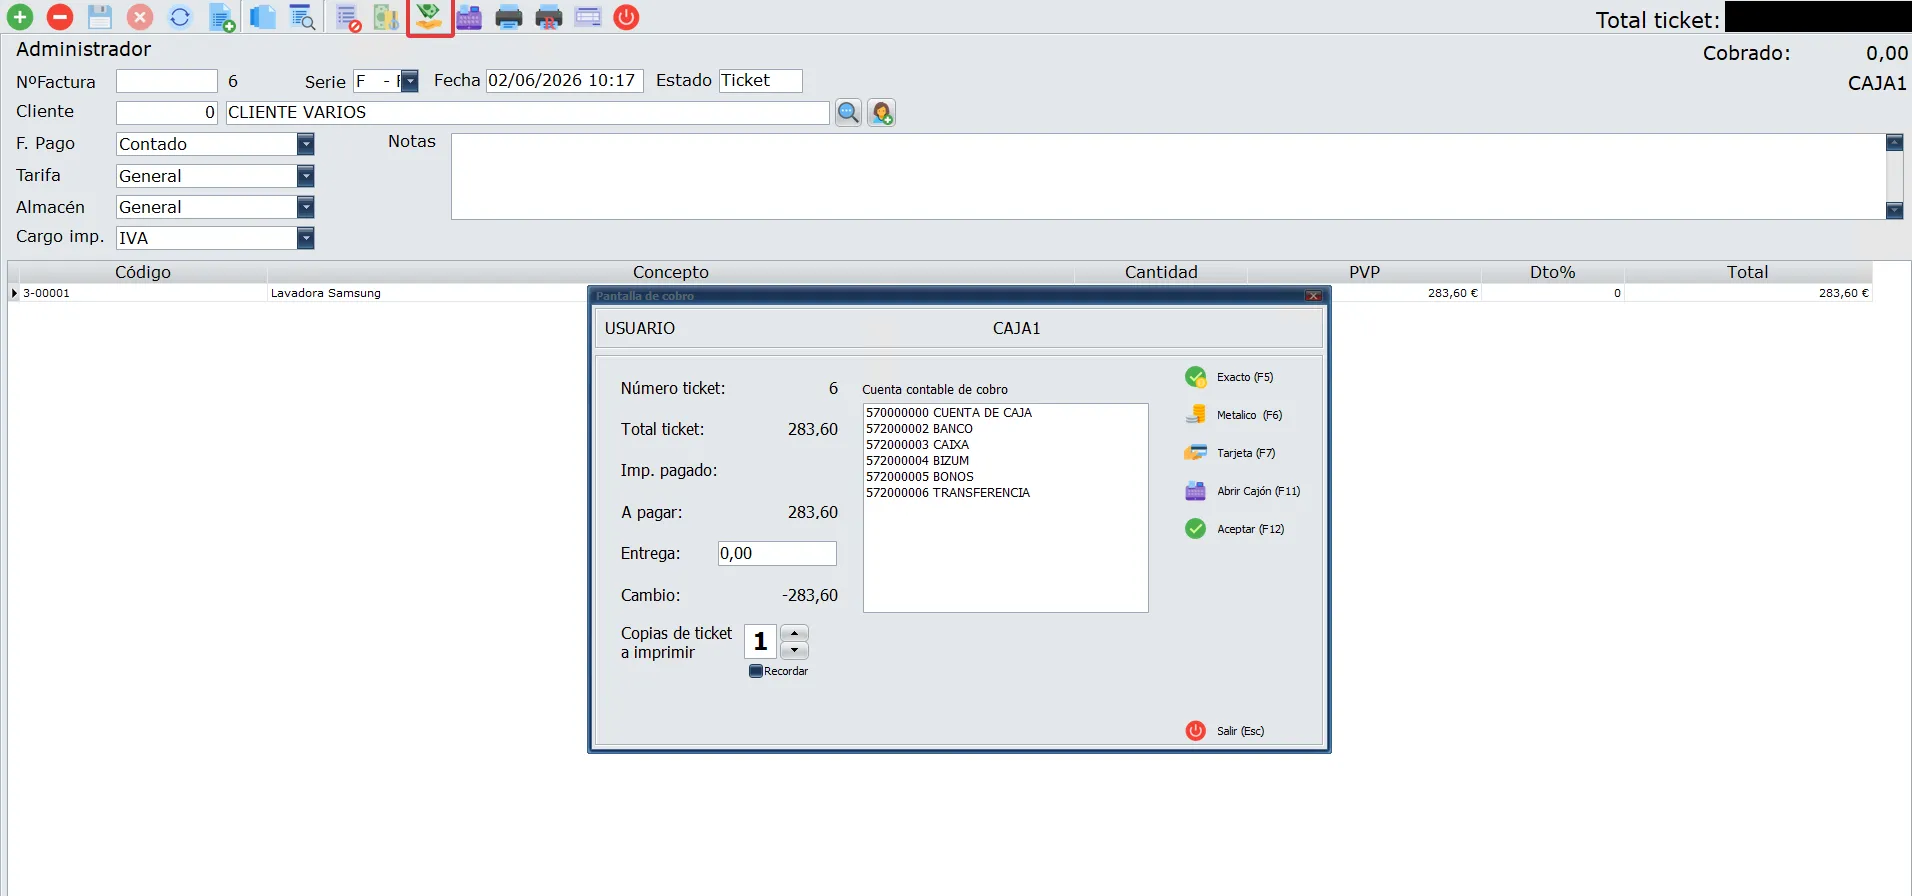Viewport: 1912px width, 896px height.
Task: Click the copy documents icon
Action: 262,17
